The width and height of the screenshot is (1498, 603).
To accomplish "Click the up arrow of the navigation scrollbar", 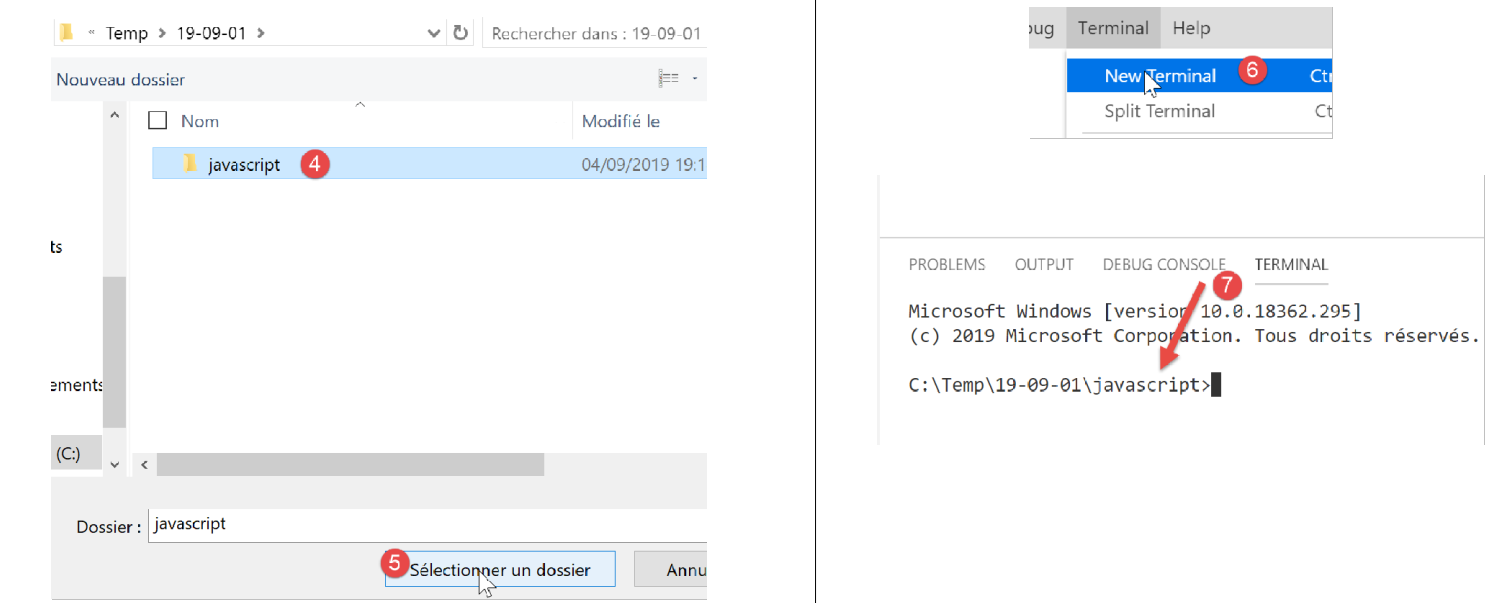I will tap(114, 117).
